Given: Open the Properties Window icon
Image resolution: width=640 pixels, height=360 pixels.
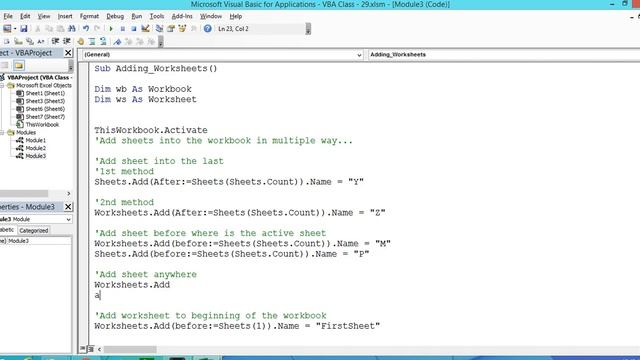Looking at the screenshot, I should click(x=171, y=29).
